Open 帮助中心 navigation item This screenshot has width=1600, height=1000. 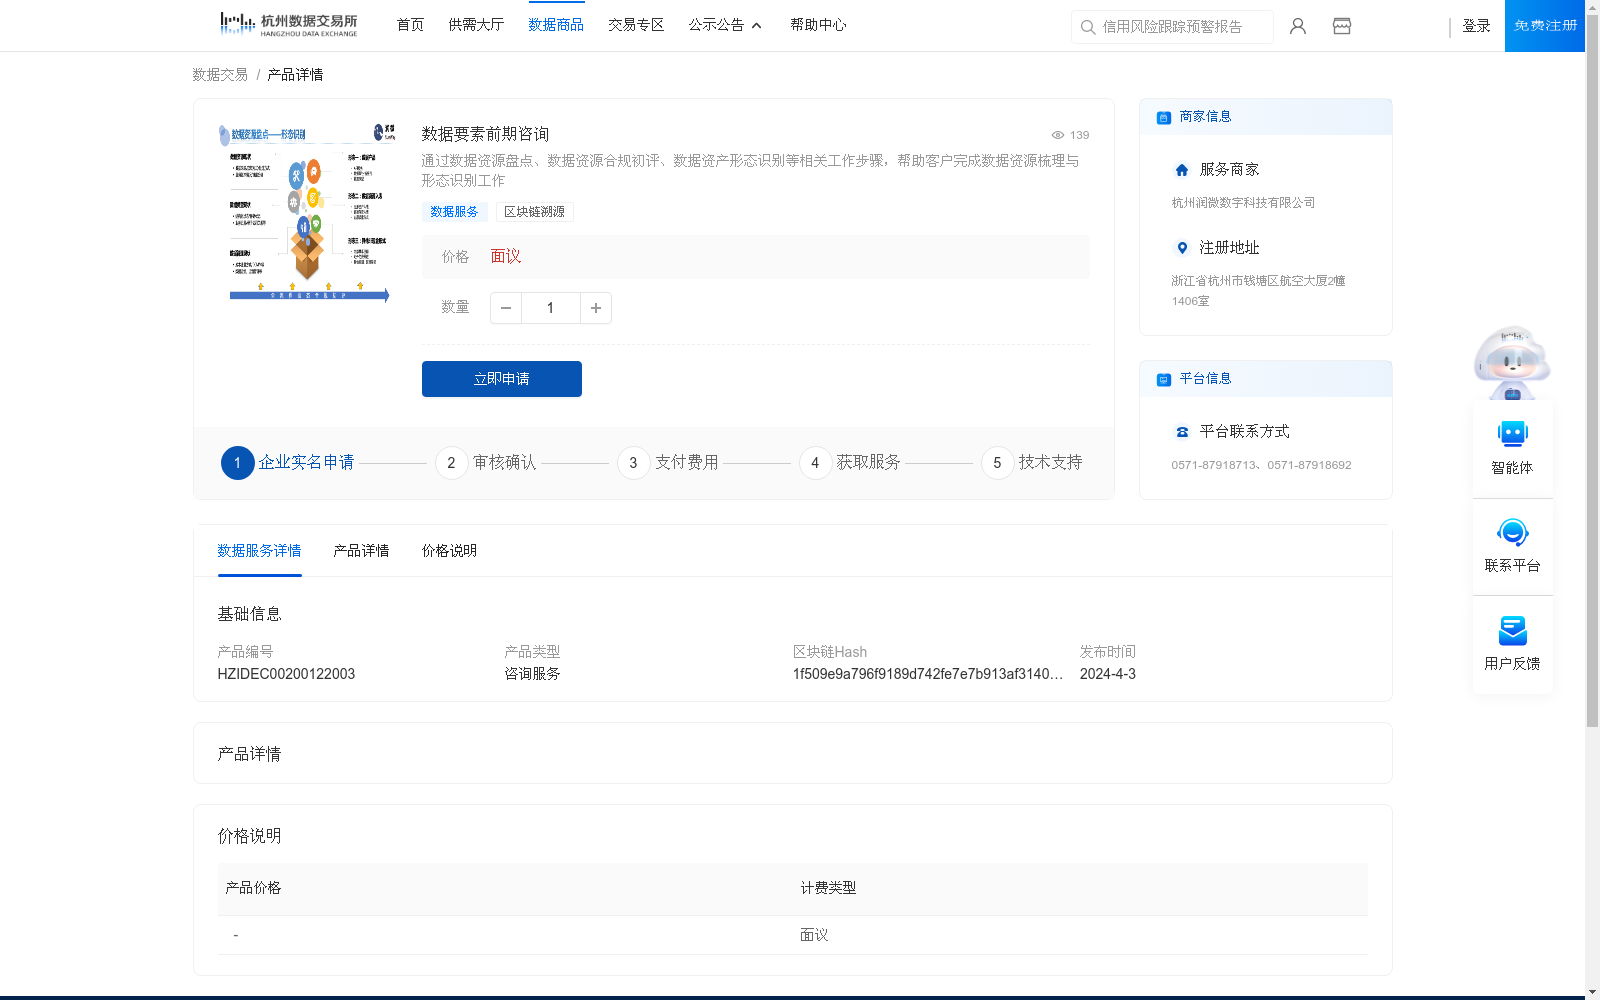(818, 25)
